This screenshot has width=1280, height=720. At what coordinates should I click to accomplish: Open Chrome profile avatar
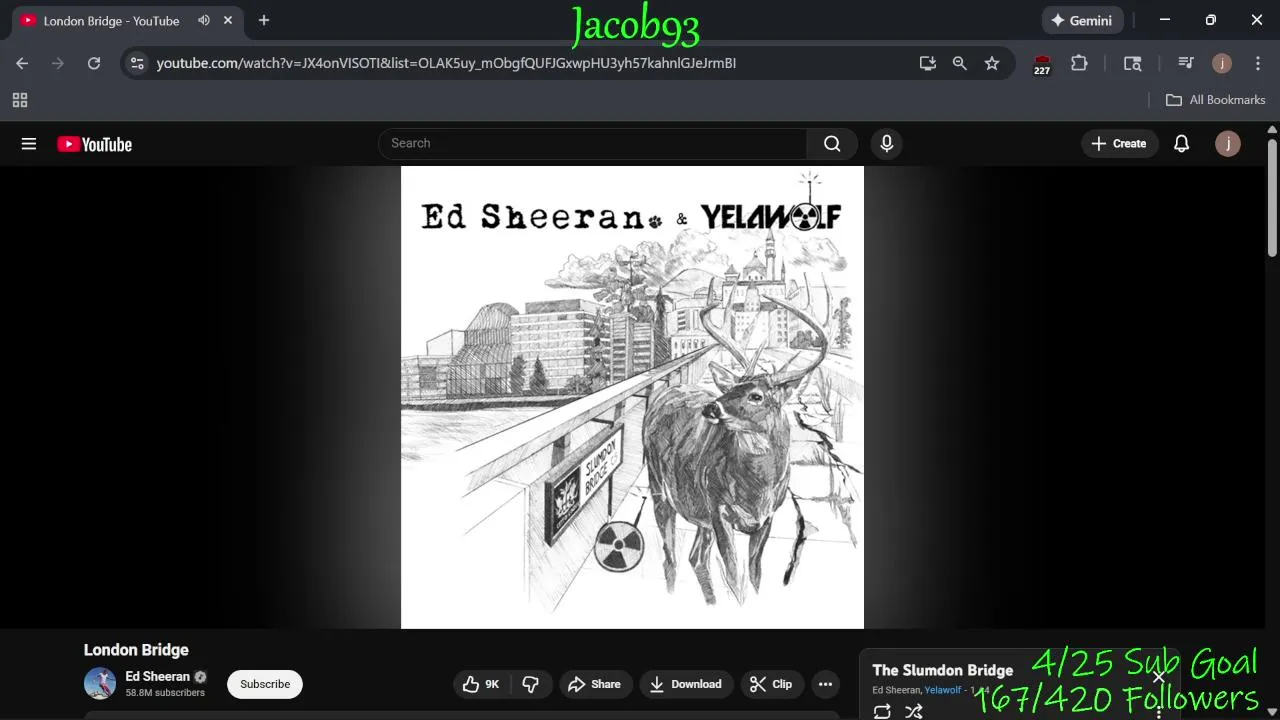(1222, 63)
